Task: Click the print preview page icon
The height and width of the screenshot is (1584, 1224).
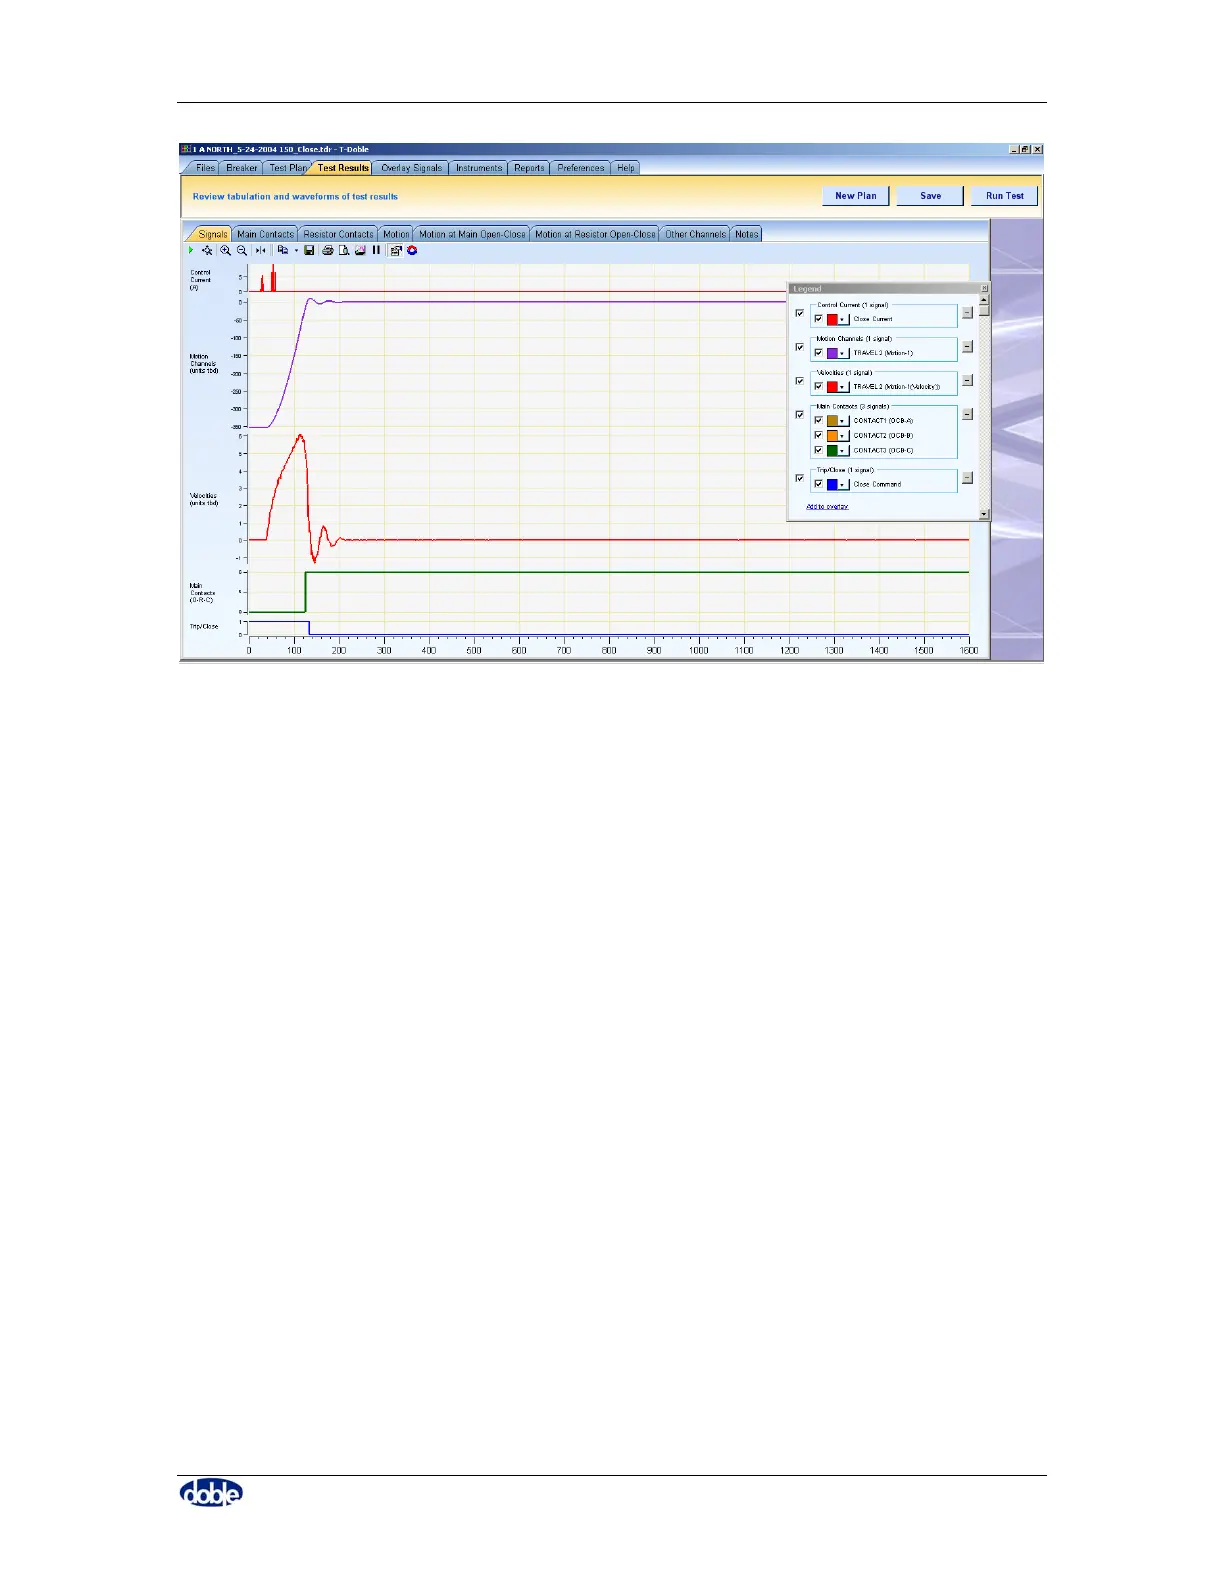Action: (344, 250)
